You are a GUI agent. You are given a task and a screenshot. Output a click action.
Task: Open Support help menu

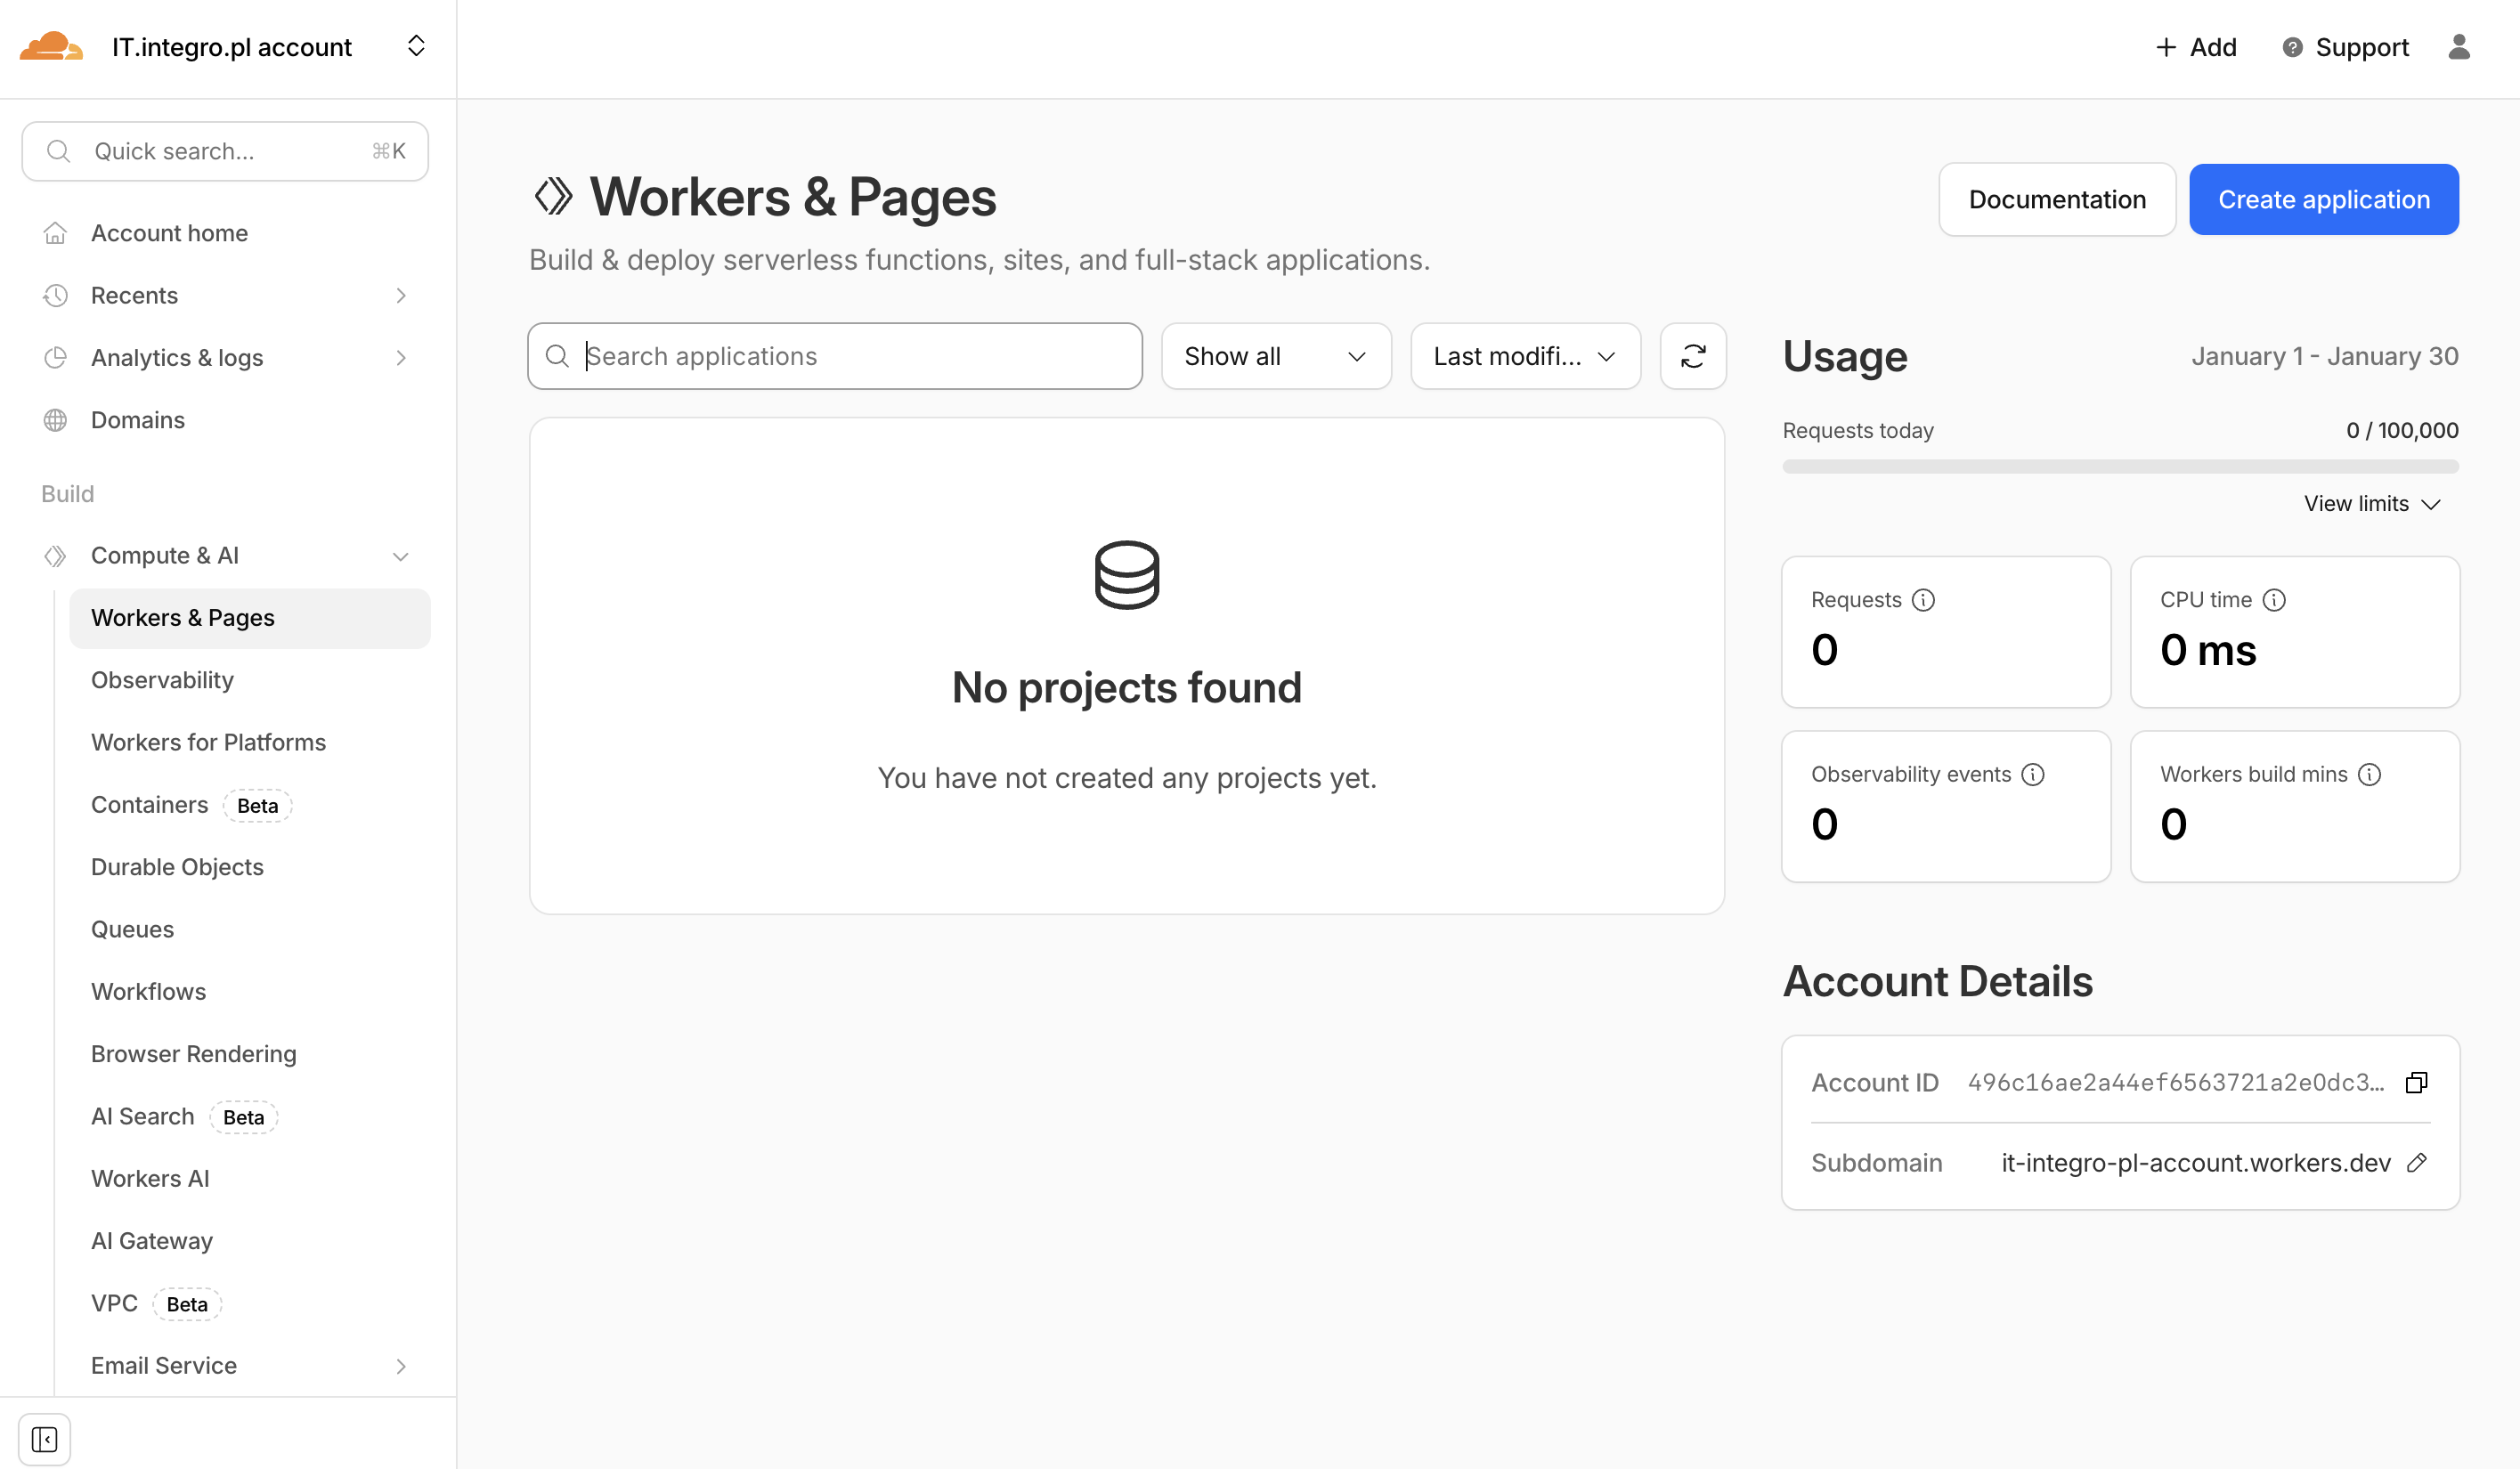2344,47
